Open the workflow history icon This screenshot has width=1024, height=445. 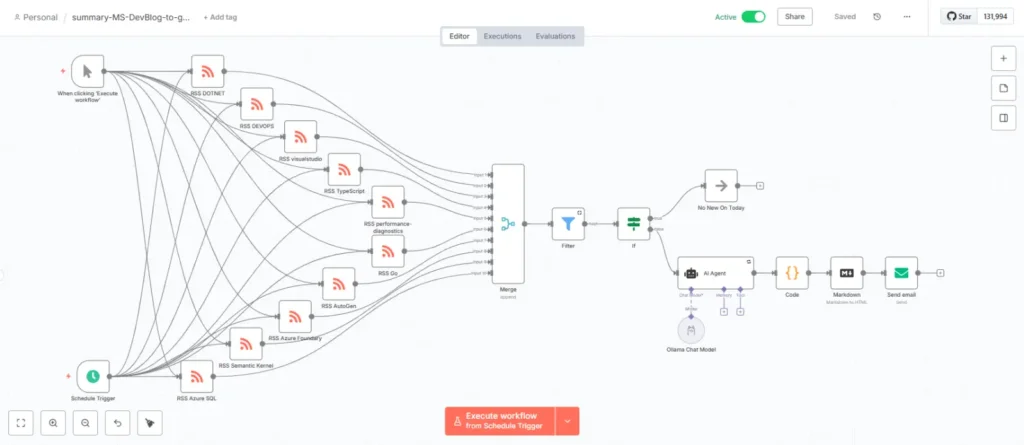tap(877, 17)
